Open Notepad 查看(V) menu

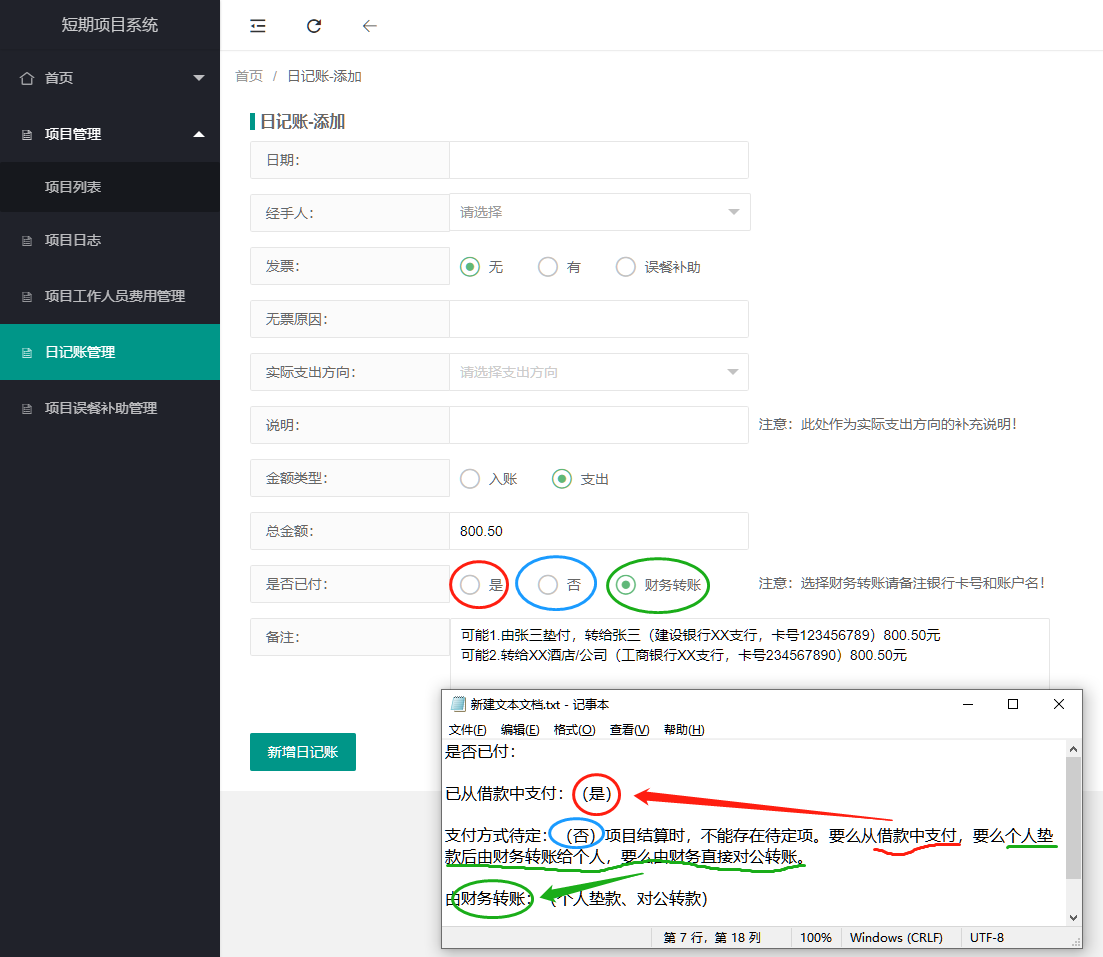629,730
